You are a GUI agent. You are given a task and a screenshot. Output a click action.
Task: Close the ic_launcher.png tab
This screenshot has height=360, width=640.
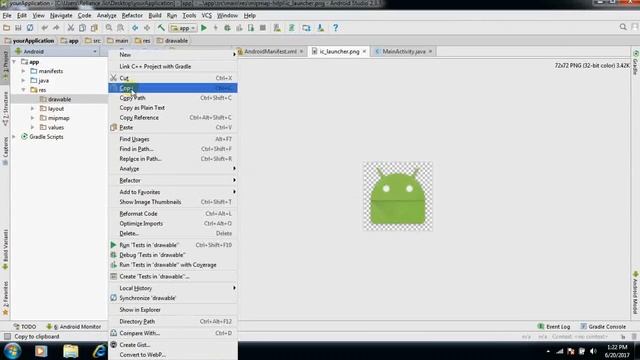[x=364, y=51]
